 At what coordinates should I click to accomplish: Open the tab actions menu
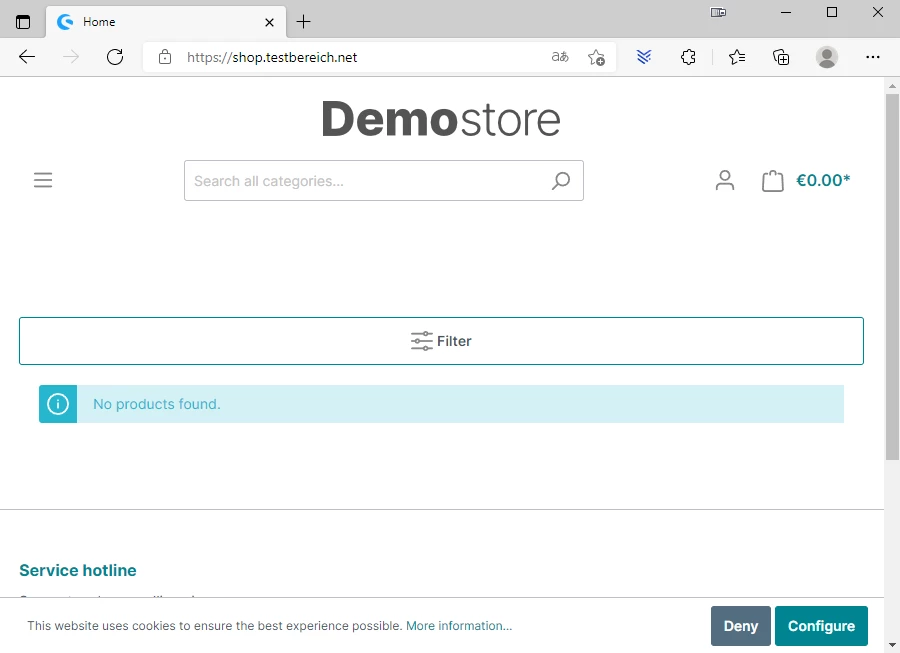pos(23,22)
